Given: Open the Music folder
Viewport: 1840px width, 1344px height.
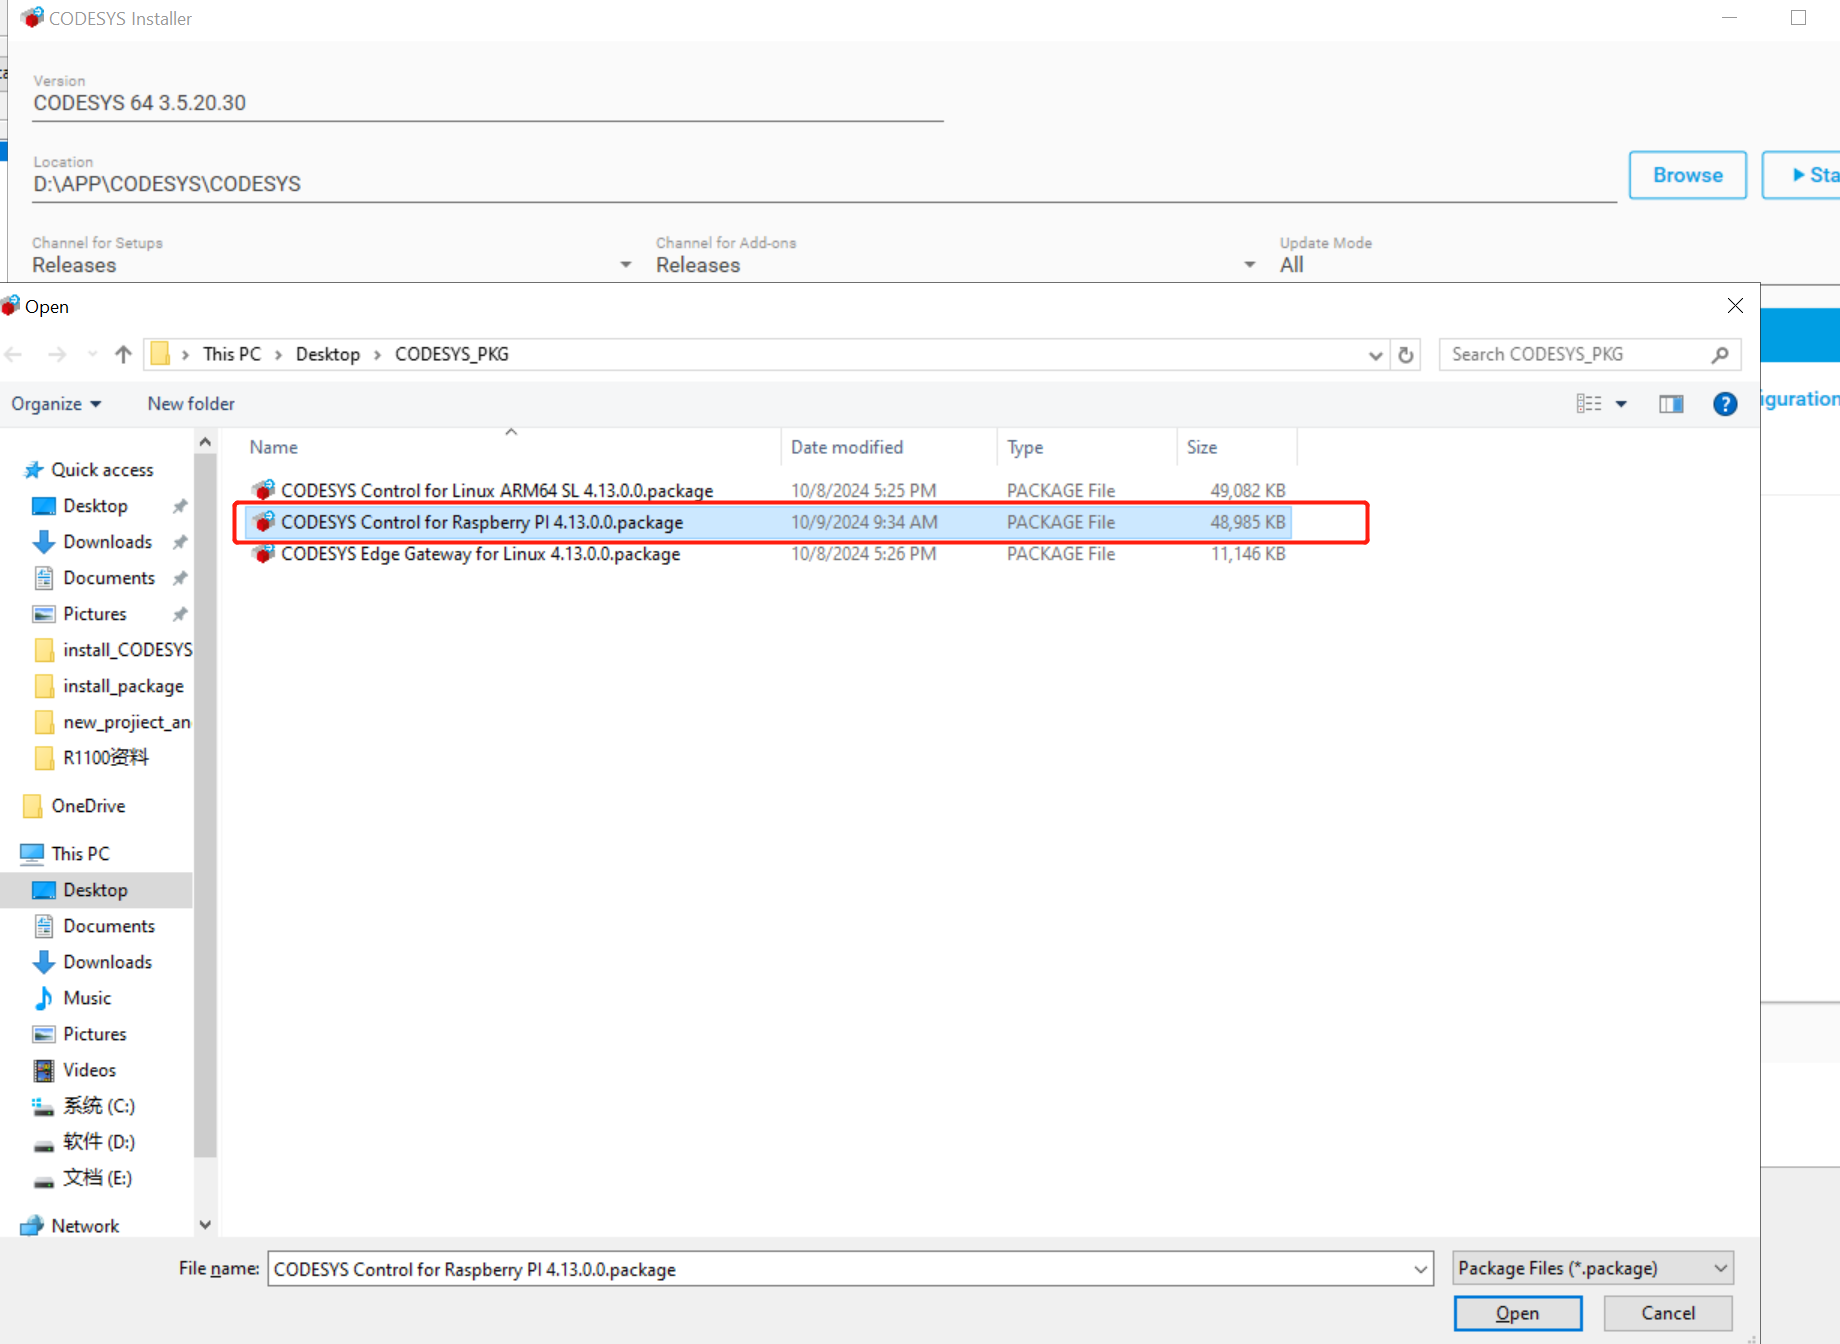Looking at the screenshot, I should point(87,998).
